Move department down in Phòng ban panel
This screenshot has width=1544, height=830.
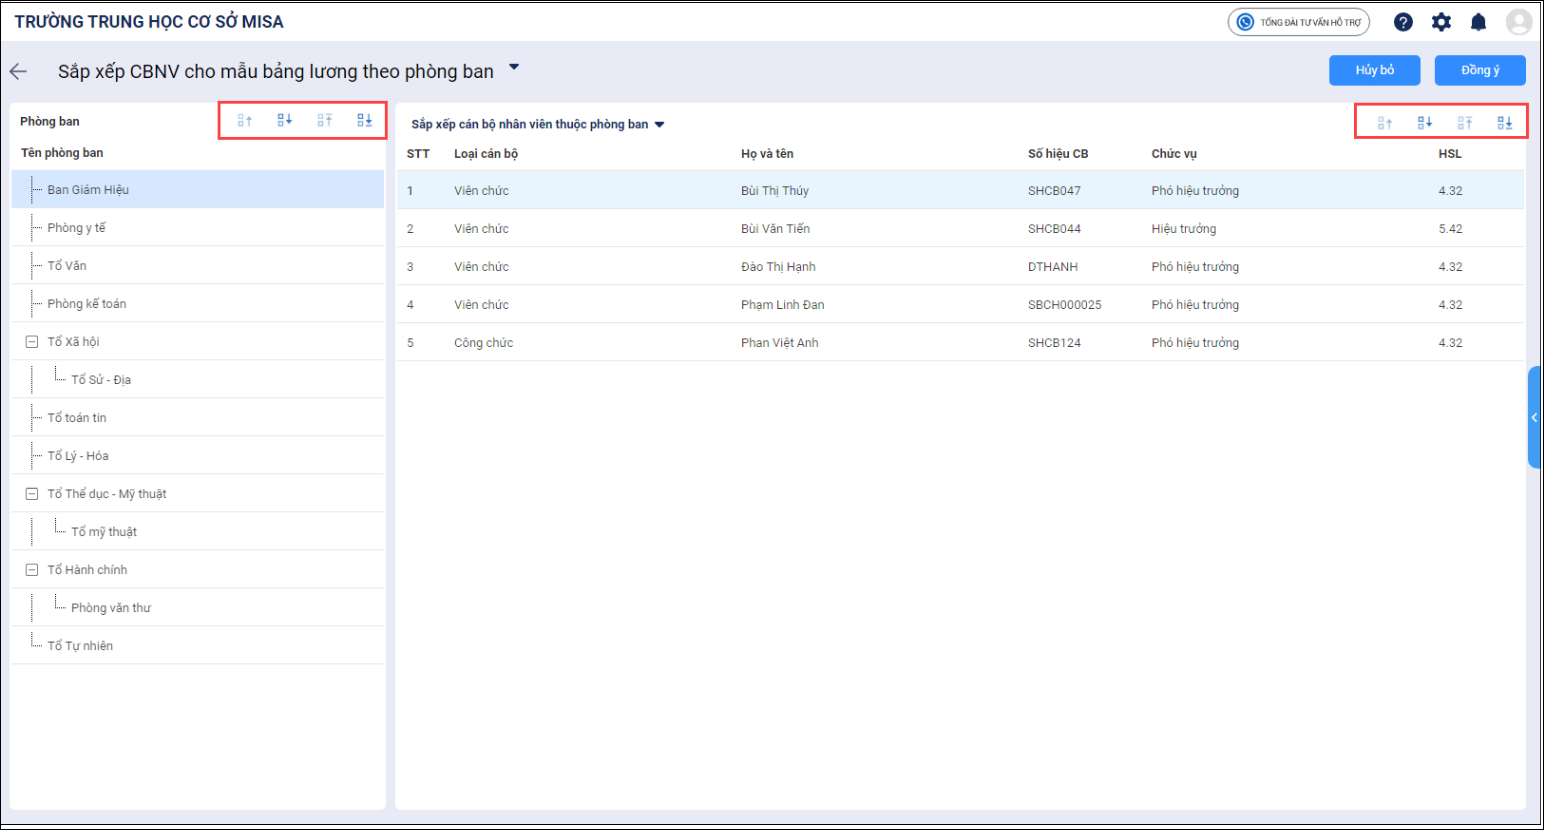pyautogui.click(x=285, y=121)
